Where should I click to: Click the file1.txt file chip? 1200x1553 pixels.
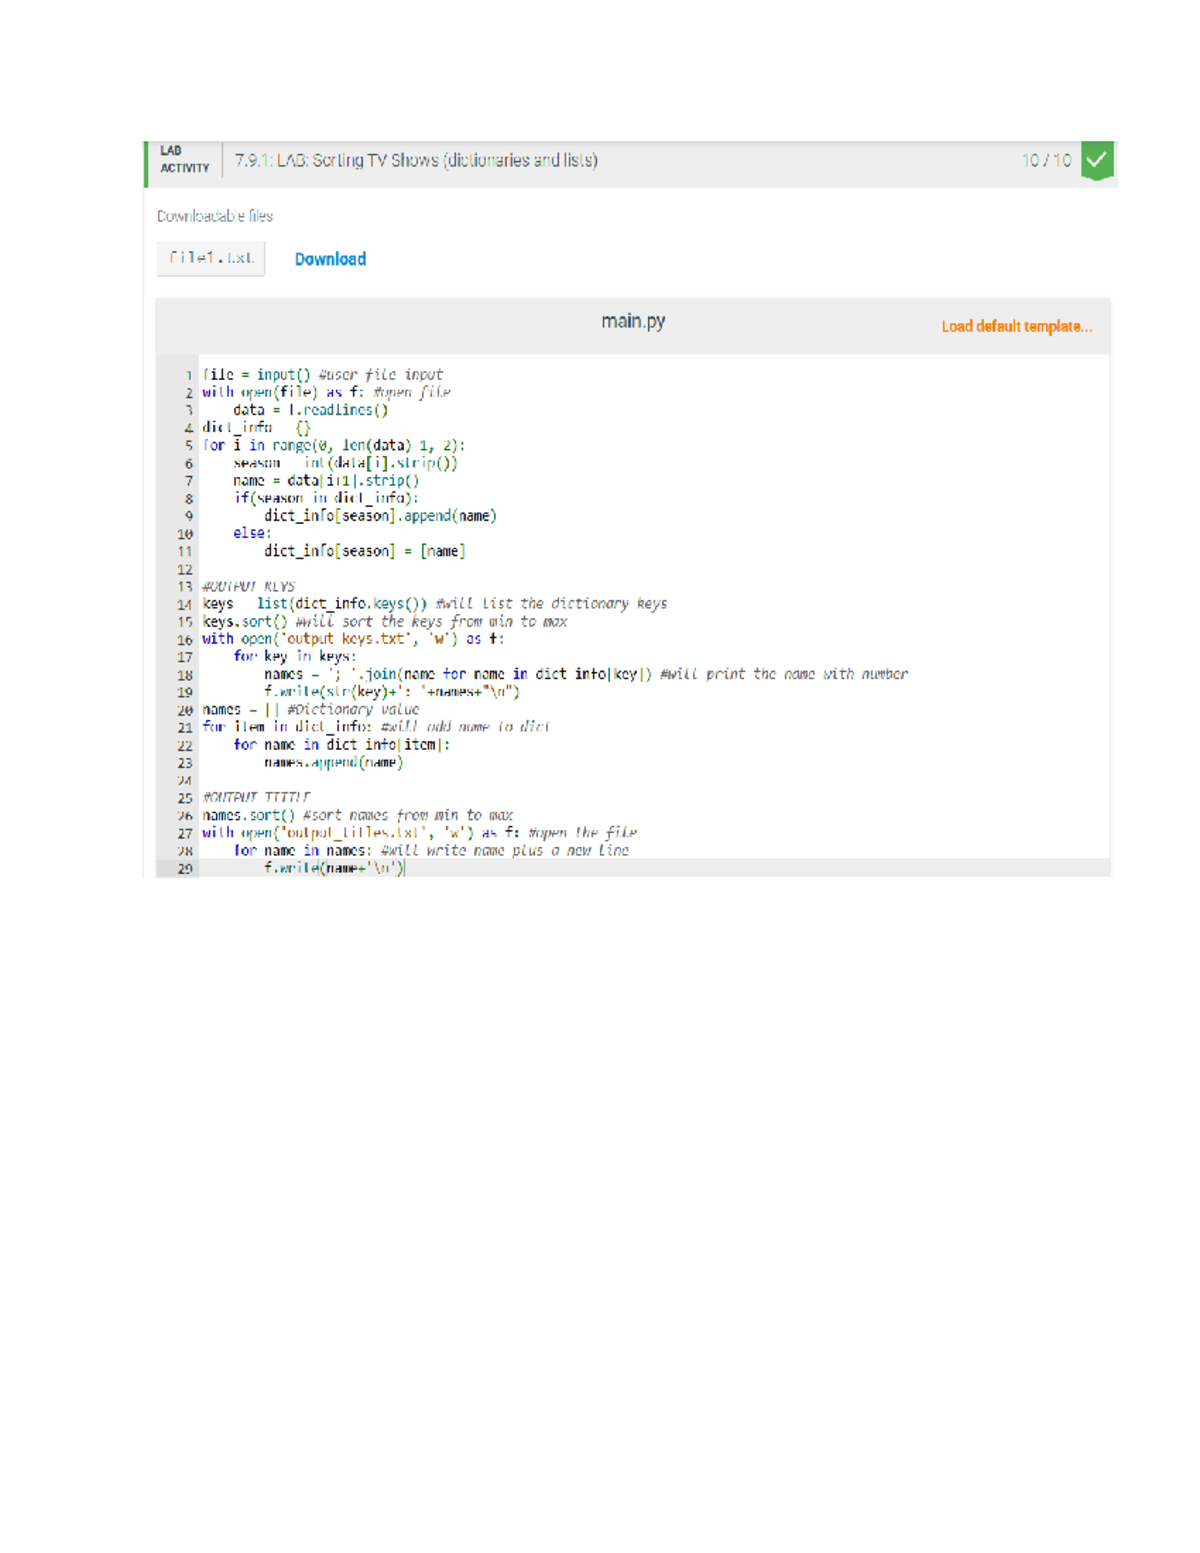point(209,259)
